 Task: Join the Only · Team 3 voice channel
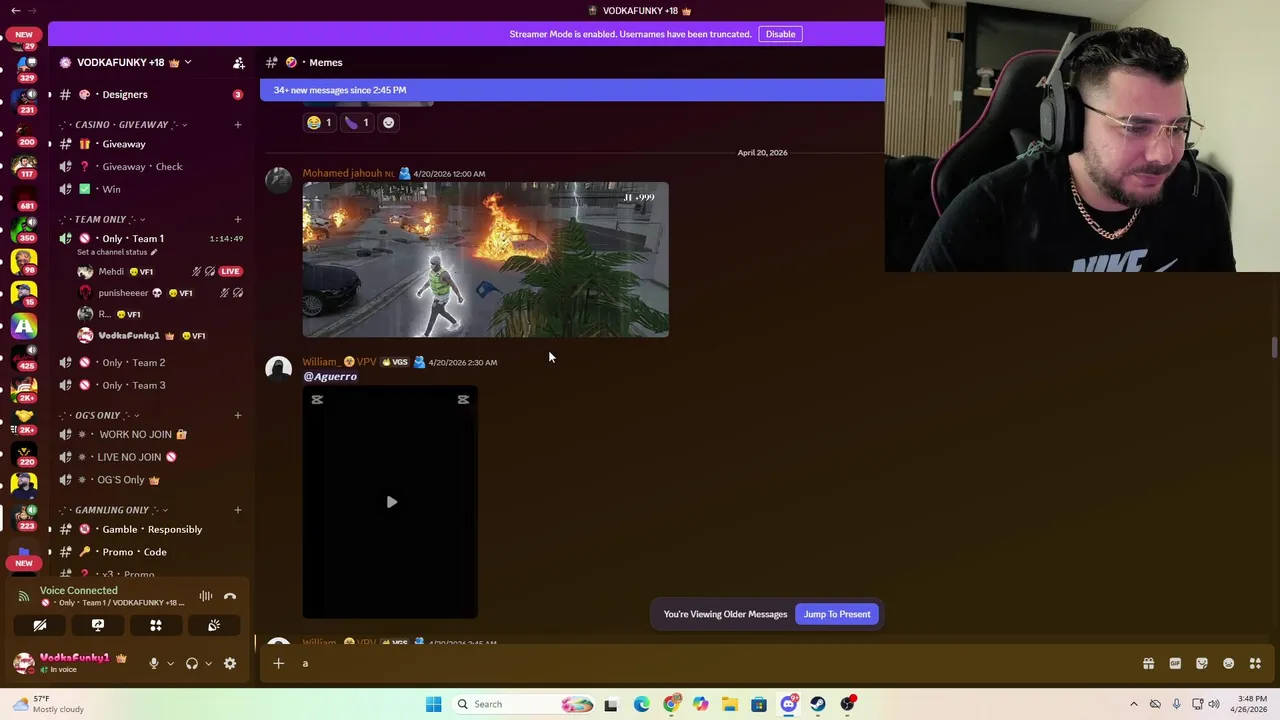pos(150,385)
